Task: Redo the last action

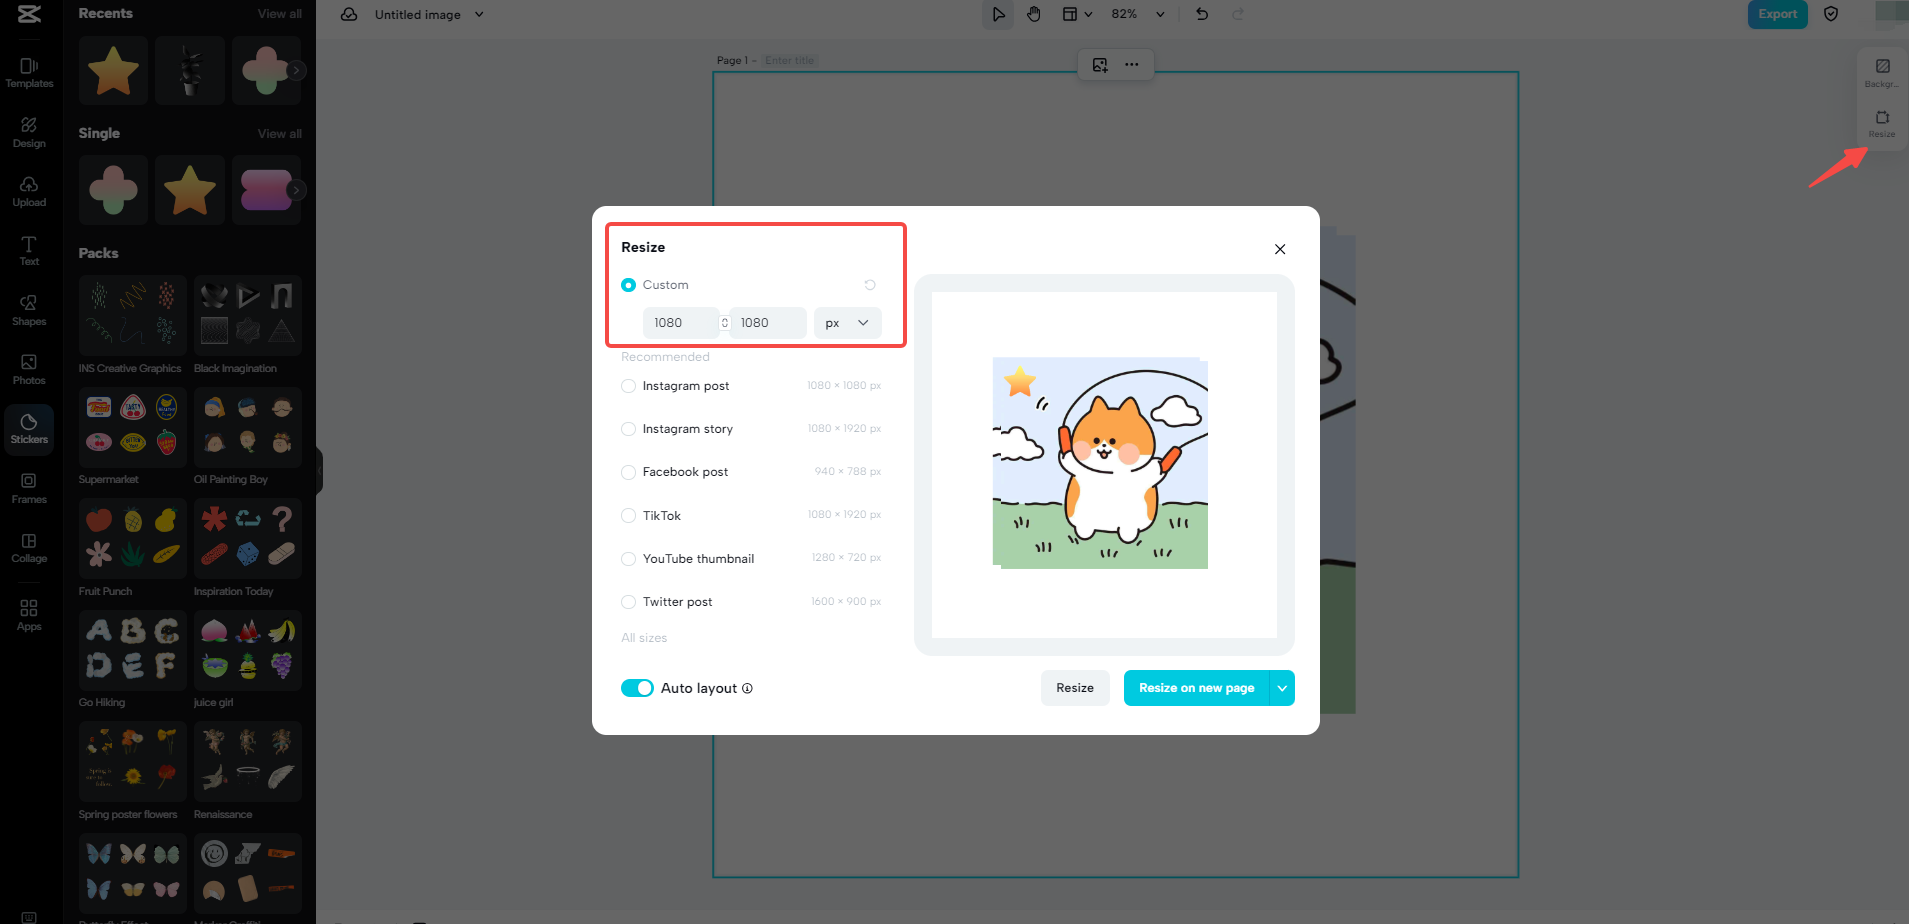Action: pos(1238,14)
